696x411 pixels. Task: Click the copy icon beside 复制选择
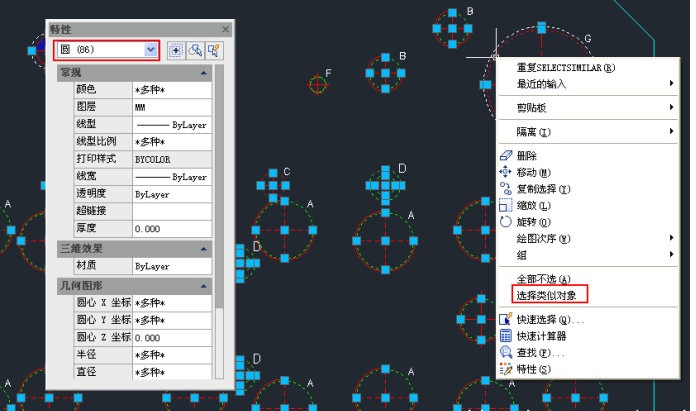click(506, 189)
